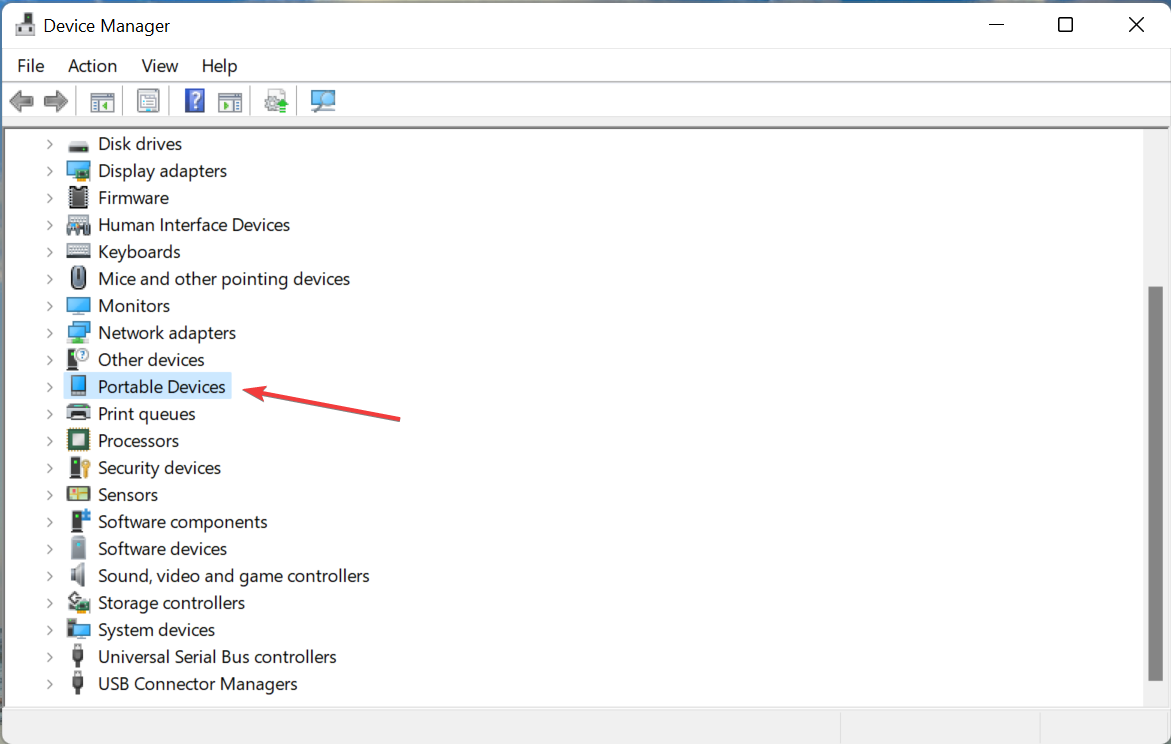Open the Help menu
The width and height of the screenshot is (1171, 744).
coord(220,66)
